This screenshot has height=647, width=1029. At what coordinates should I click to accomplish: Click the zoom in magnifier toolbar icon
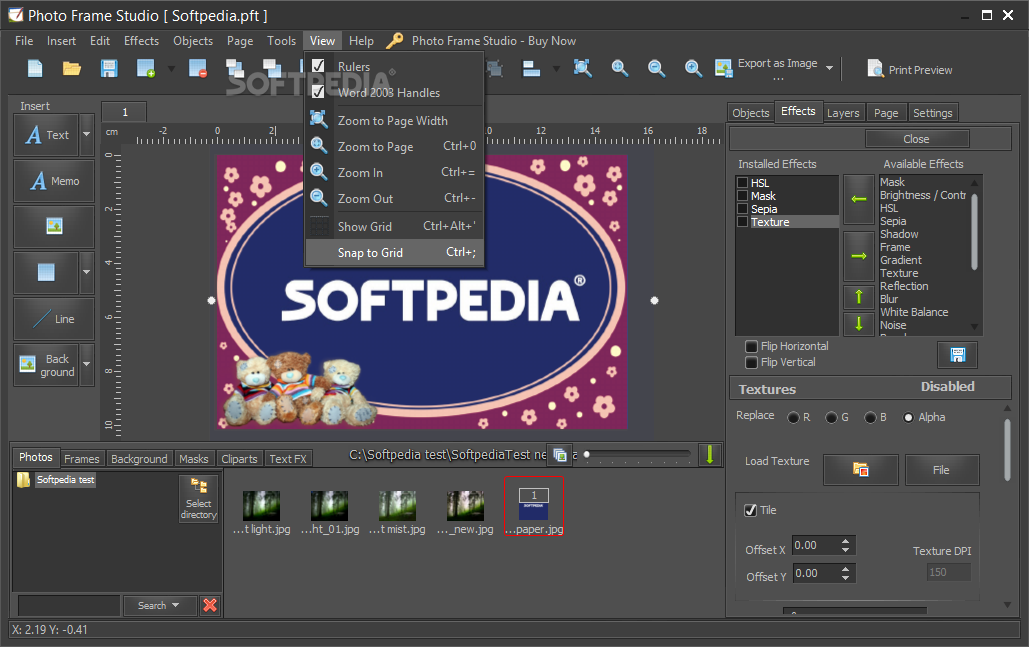click(693, 68)
